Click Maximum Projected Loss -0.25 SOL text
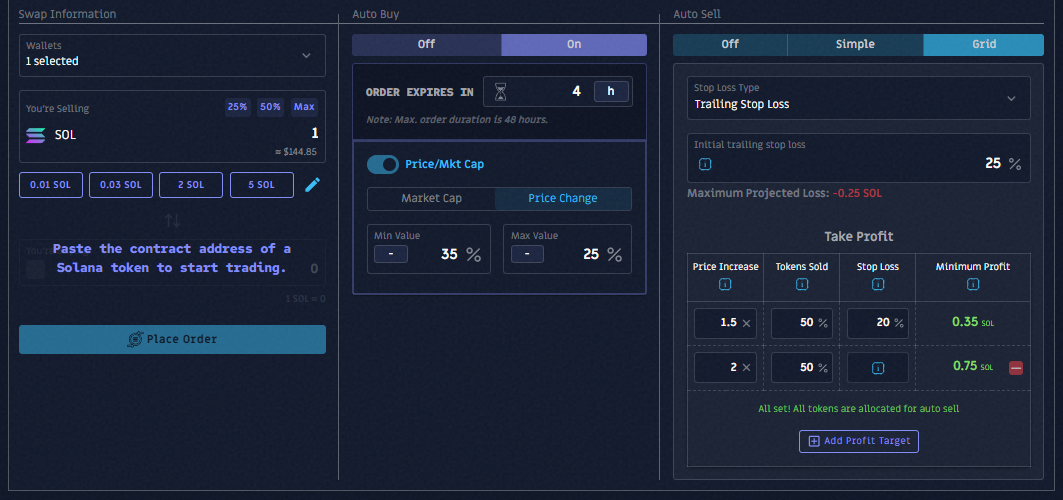This screenshot has height=500, width=1063. (784, 193)
